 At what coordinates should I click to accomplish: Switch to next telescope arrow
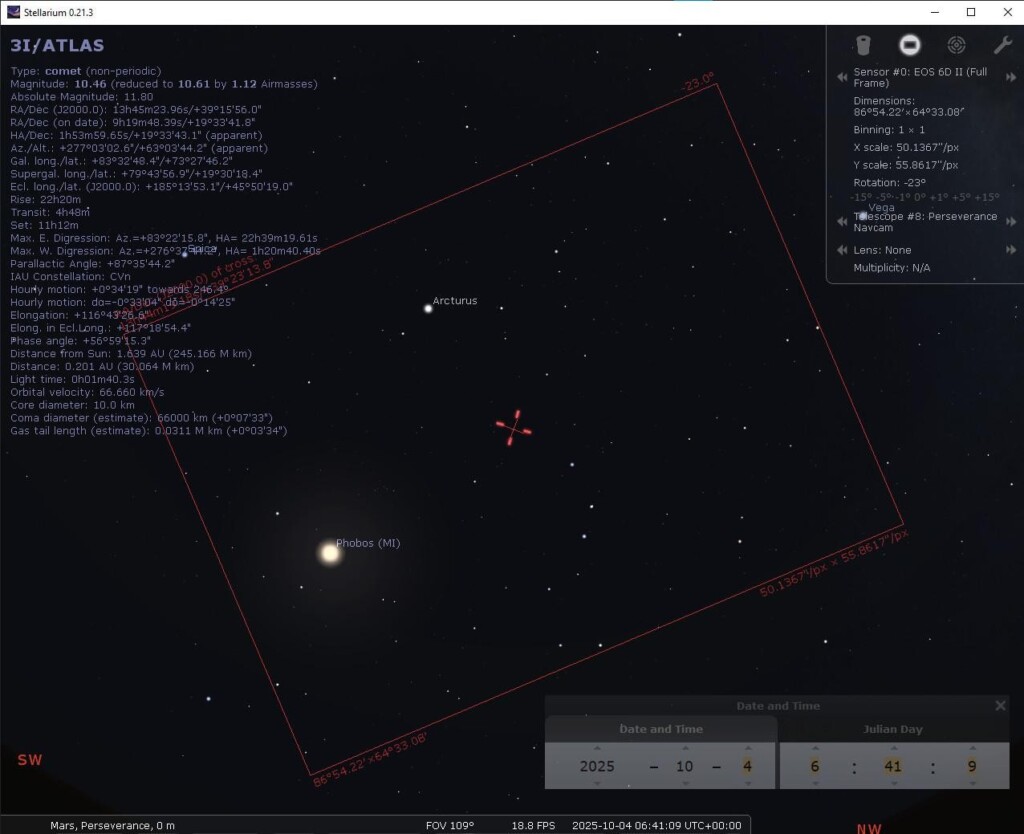(1010, 221)
